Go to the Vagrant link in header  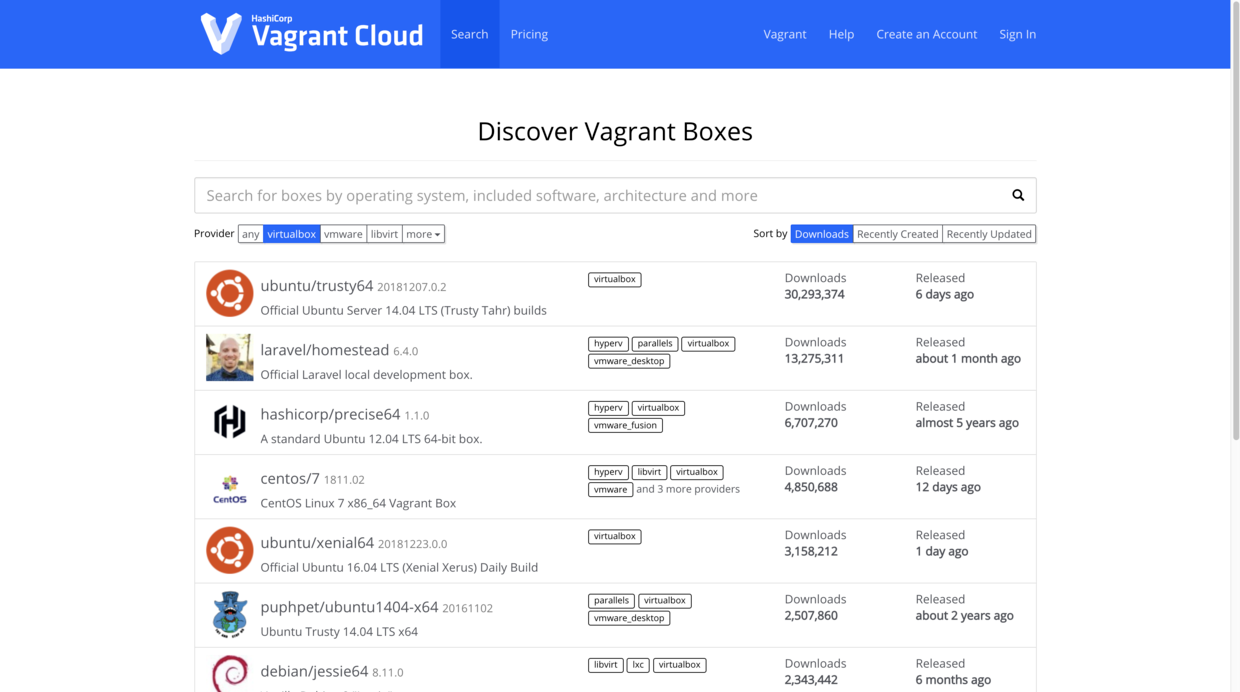(785, 34)
